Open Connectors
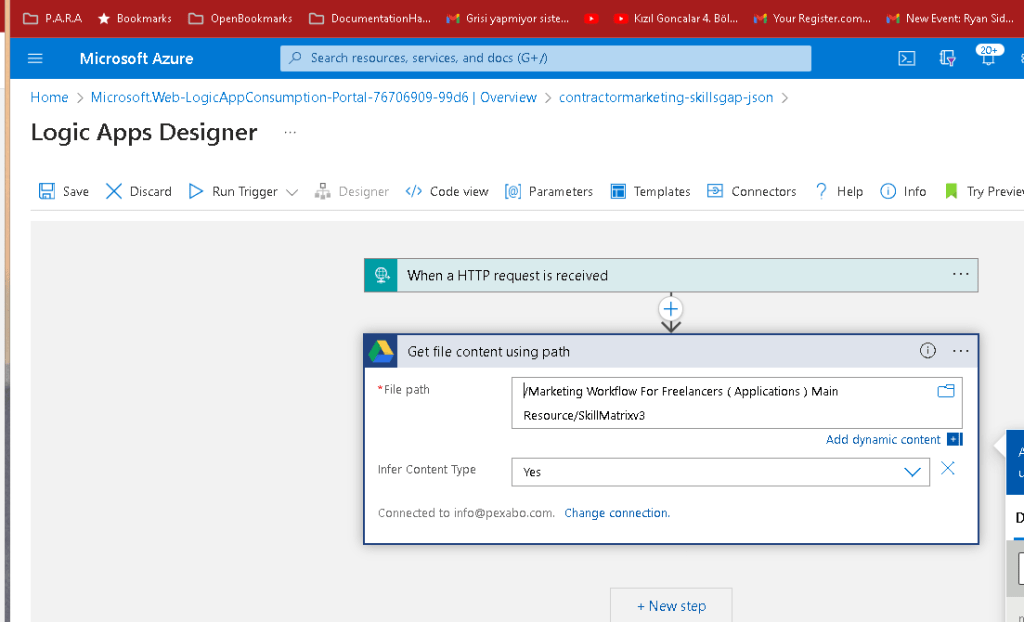Image resolution: width=1024 pixels, height=622 pixels. coord(752,191)
